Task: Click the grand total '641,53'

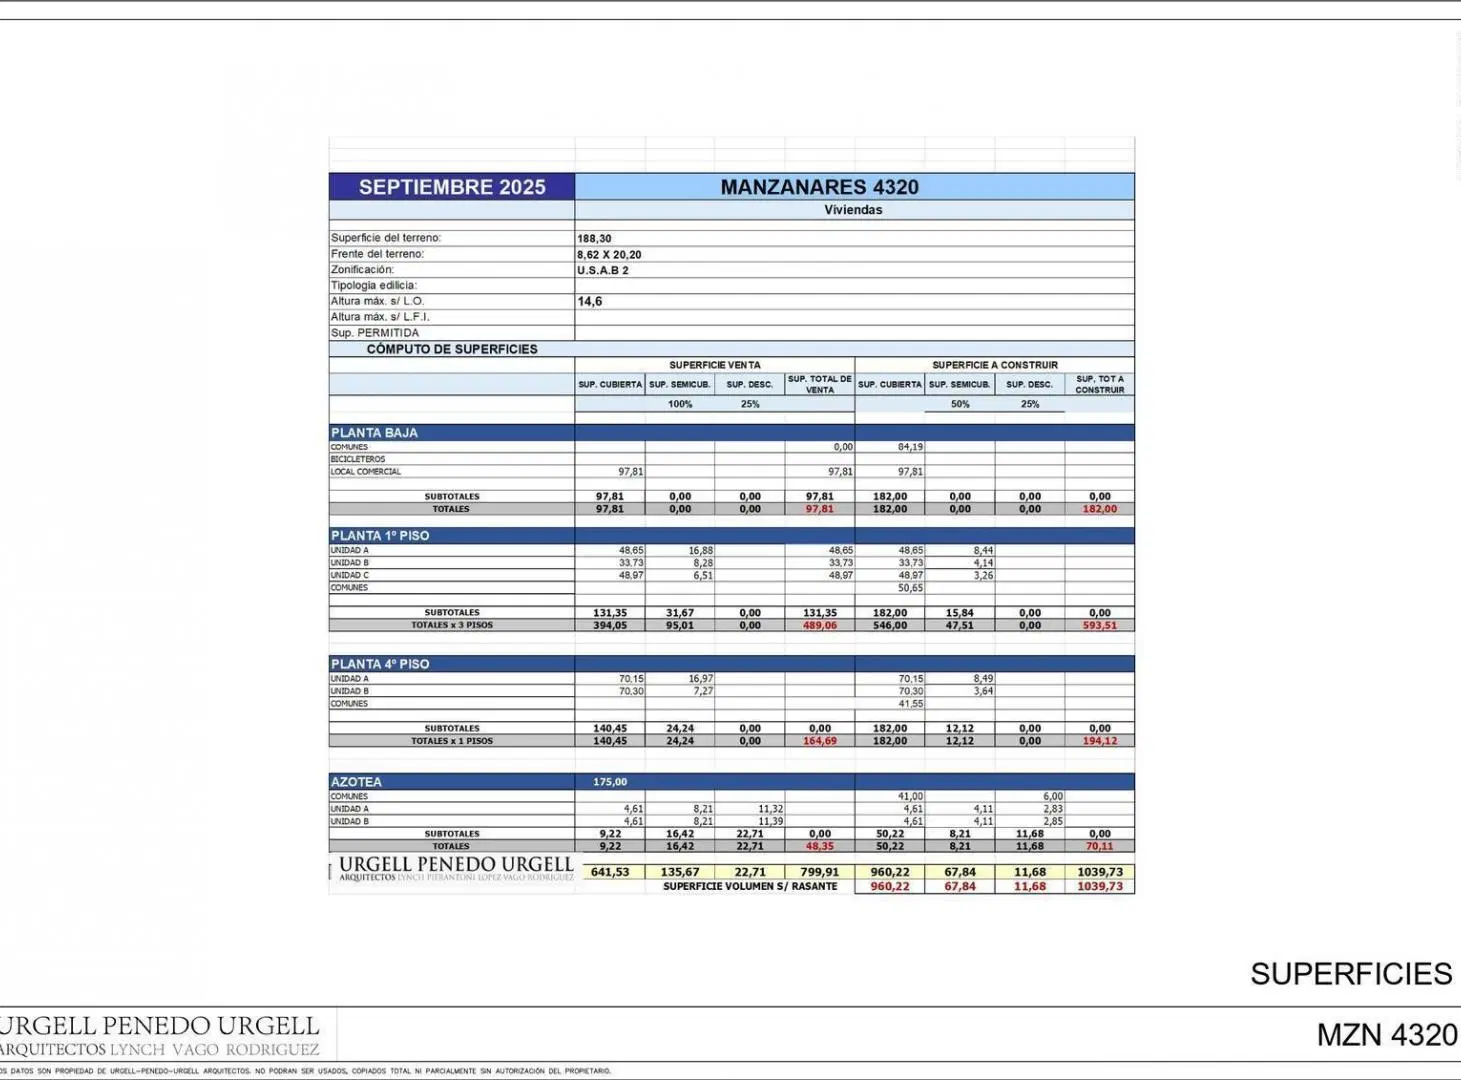Action: pos(610,872)
